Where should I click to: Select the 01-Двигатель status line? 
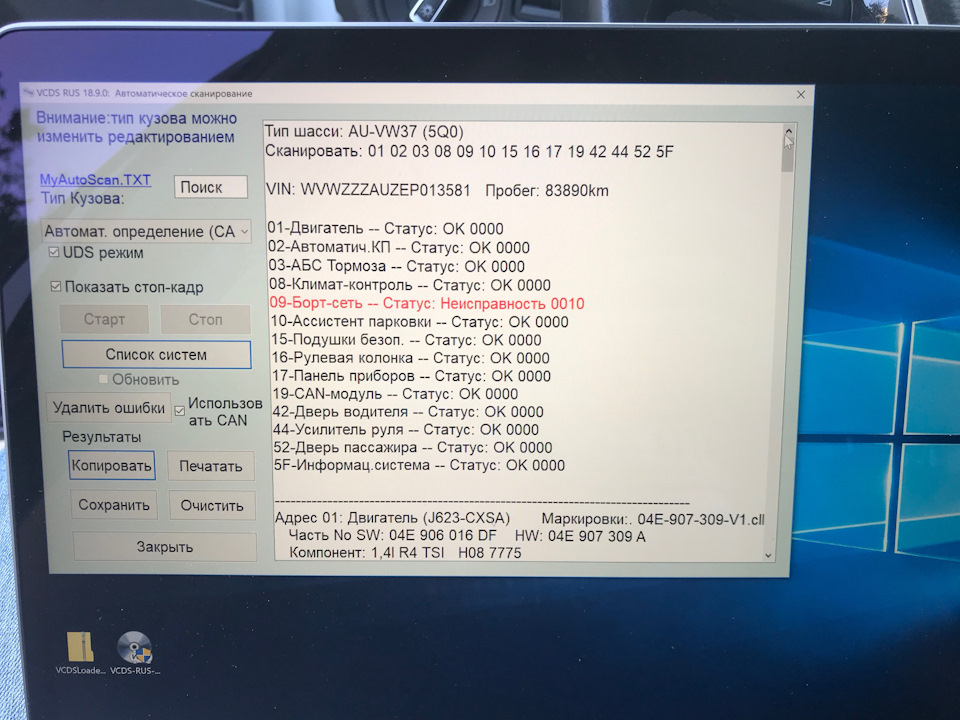[385, 228]
